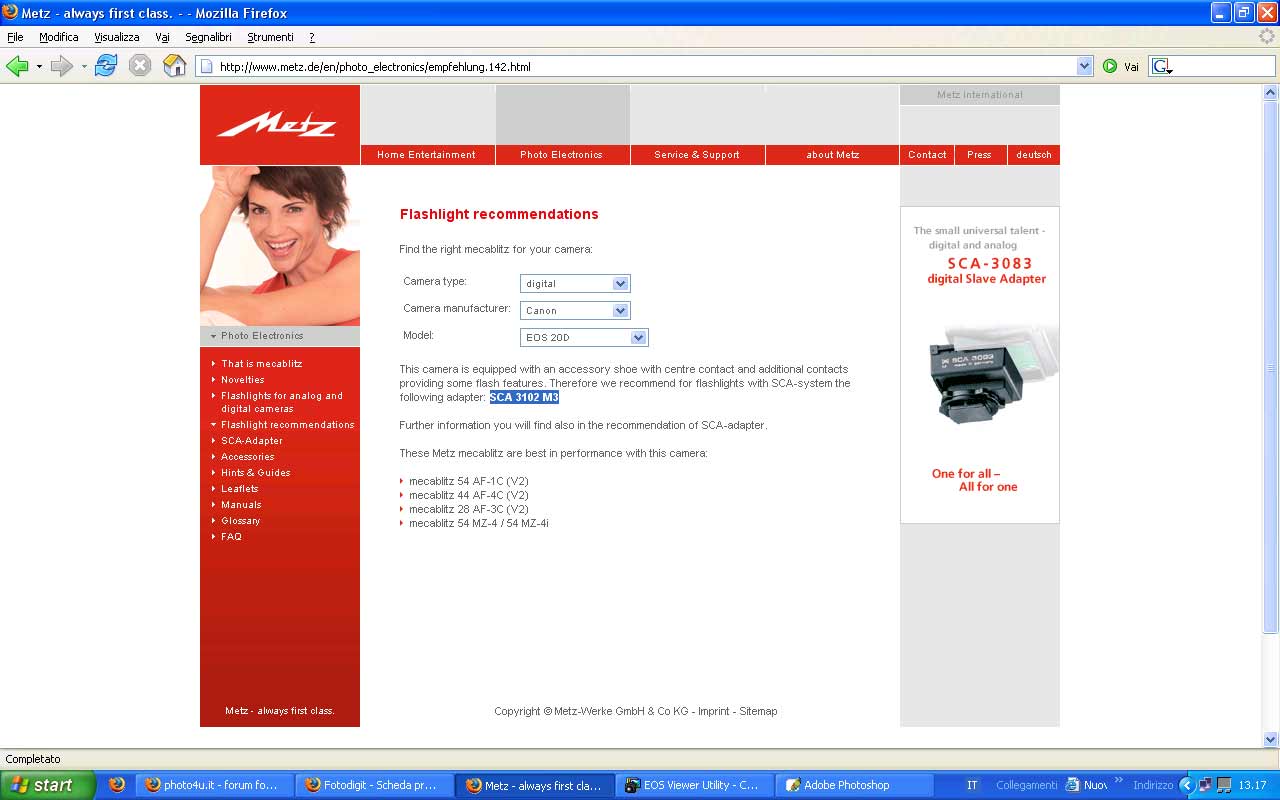Click the Stop loading icon
This screenshot has width=1280, height=800.
pos(140,66)
